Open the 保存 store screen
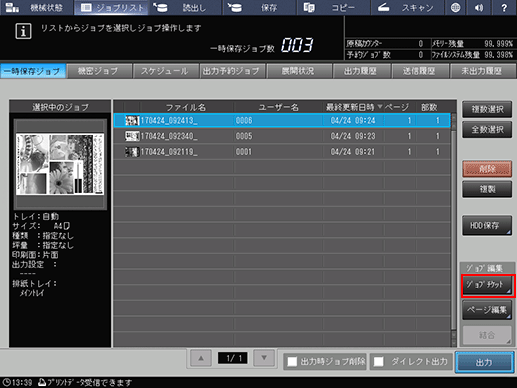Screen dimensions: 517x388 click(259, 7)
